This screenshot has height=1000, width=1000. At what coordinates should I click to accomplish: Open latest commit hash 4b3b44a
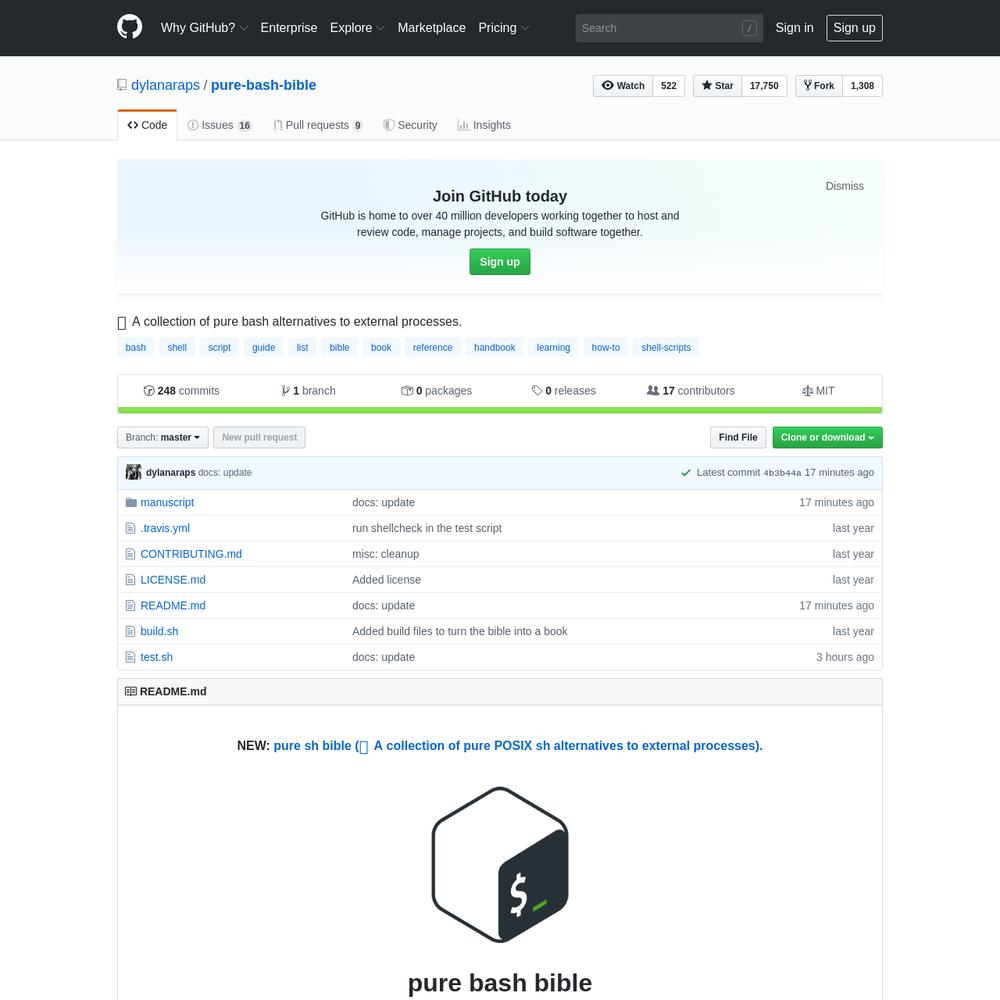782,473
